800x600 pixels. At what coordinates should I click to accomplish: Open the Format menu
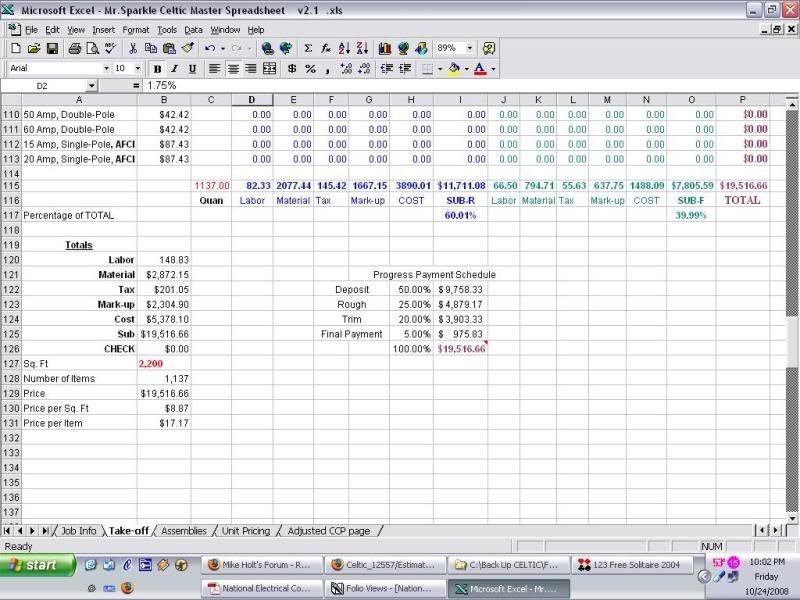click(x=136, y=30)
